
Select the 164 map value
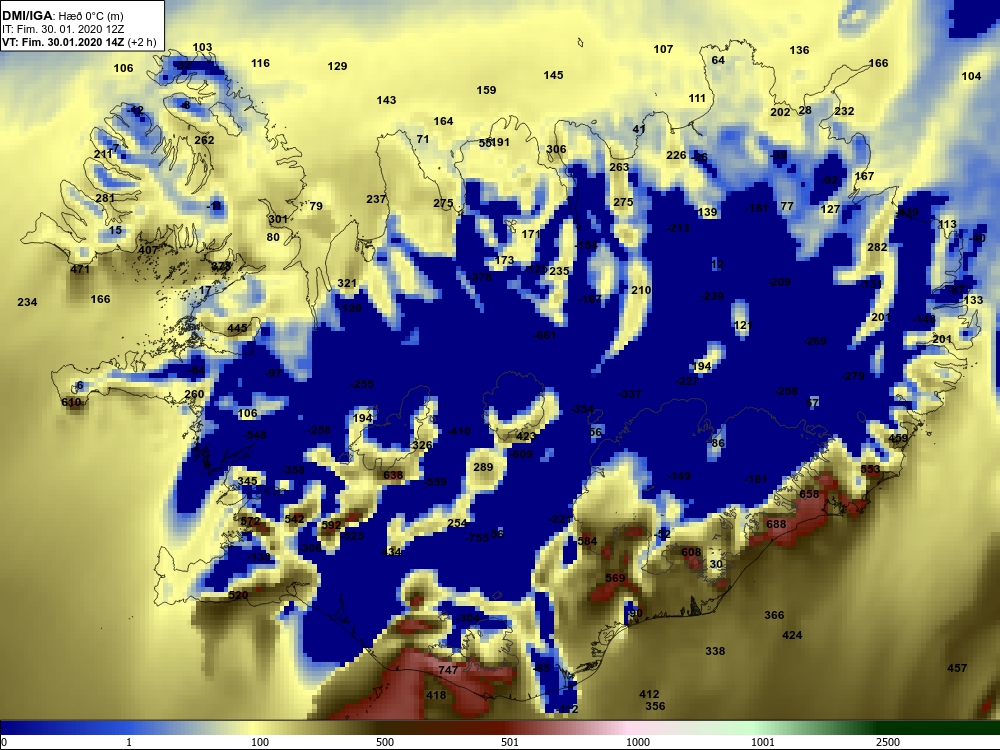[444, 121]
